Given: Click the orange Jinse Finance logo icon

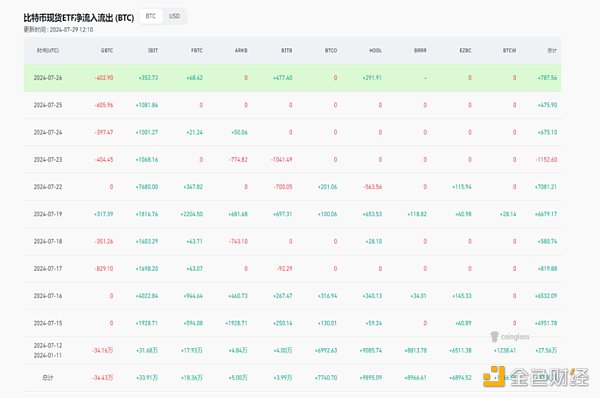Looking at the screenshot, I should click(494, 377).
